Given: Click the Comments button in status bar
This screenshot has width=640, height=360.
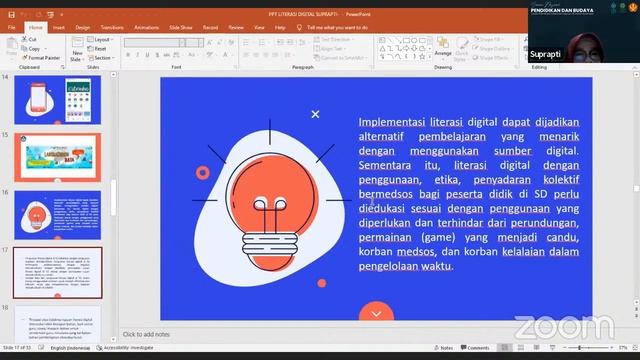Looking at the screenshot, I should (x=475, y=348).
